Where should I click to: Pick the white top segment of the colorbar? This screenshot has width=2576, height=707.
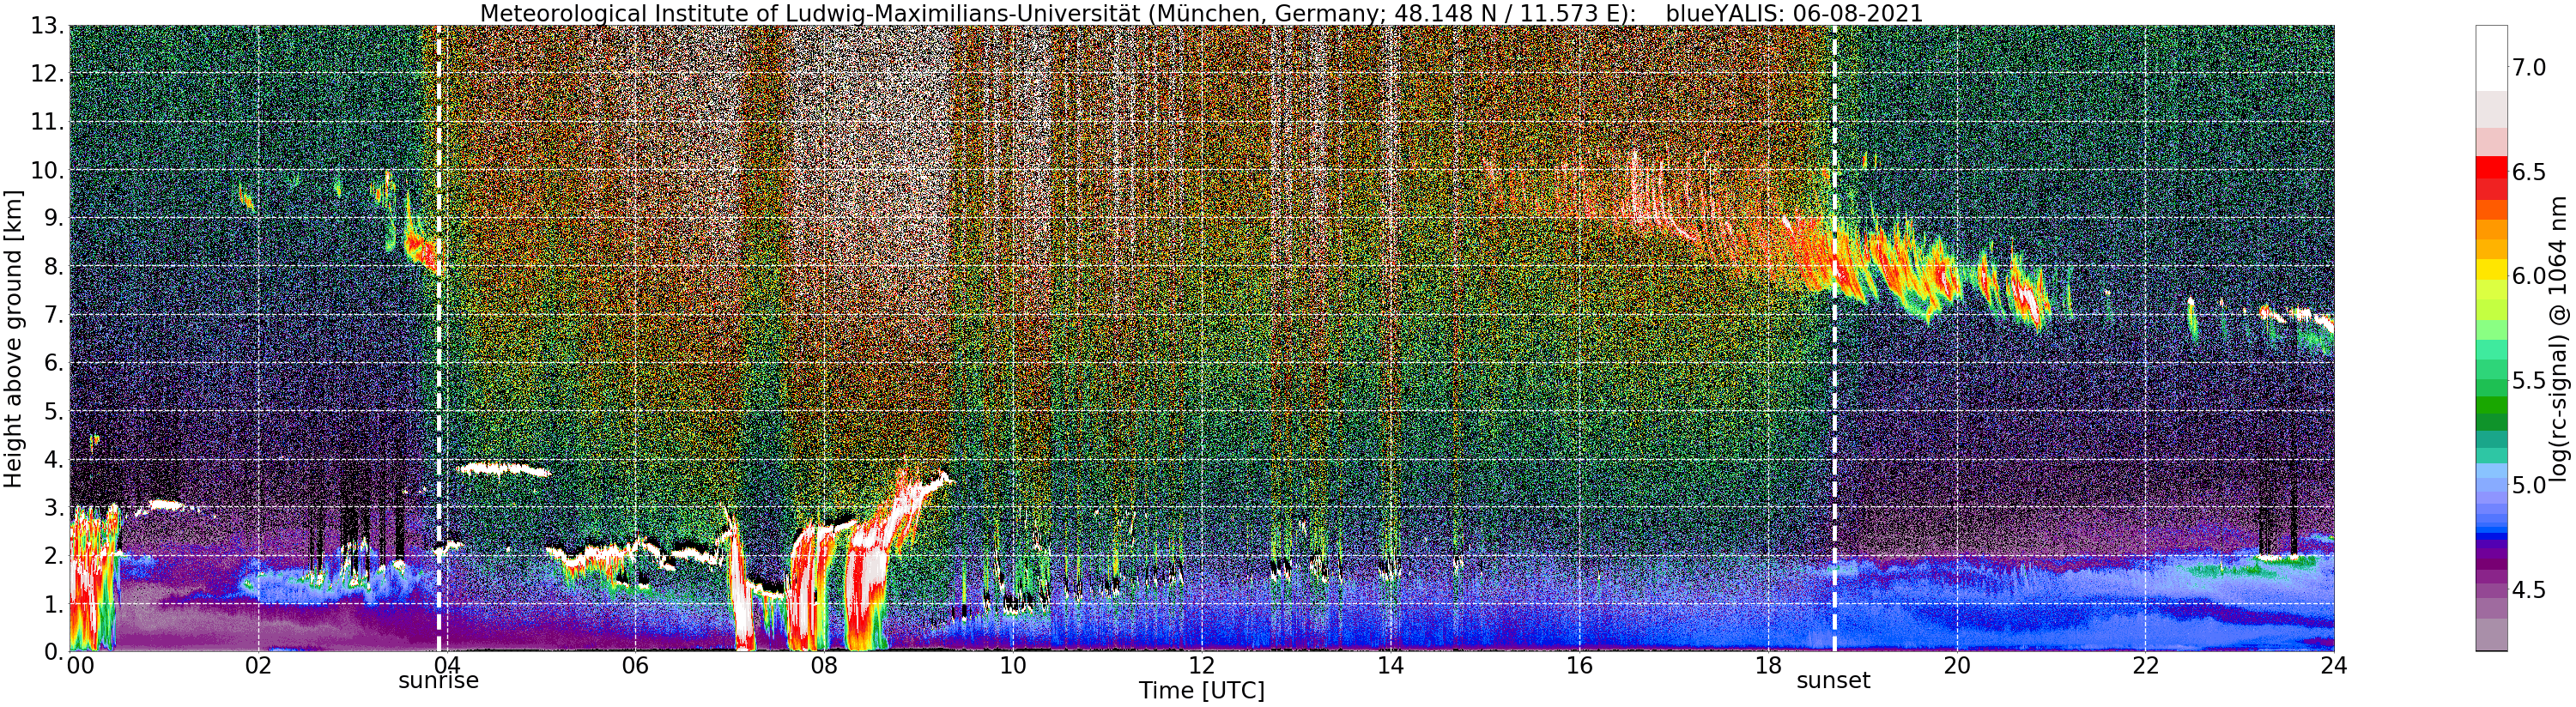[2490, 58]
